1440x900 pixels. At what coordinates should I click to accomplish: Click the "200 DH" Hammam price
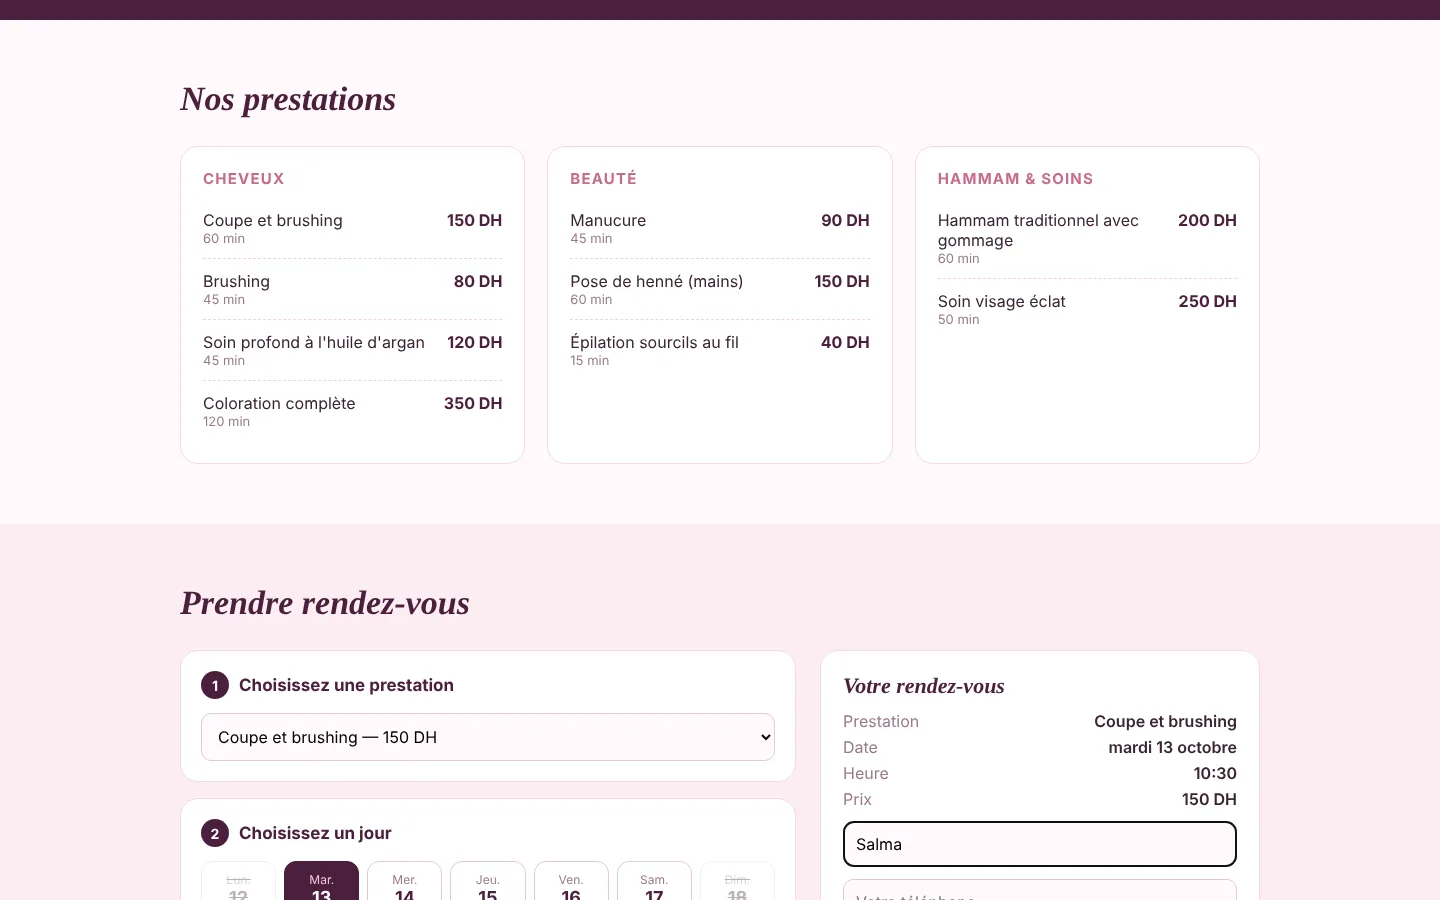coord(1207,220)
